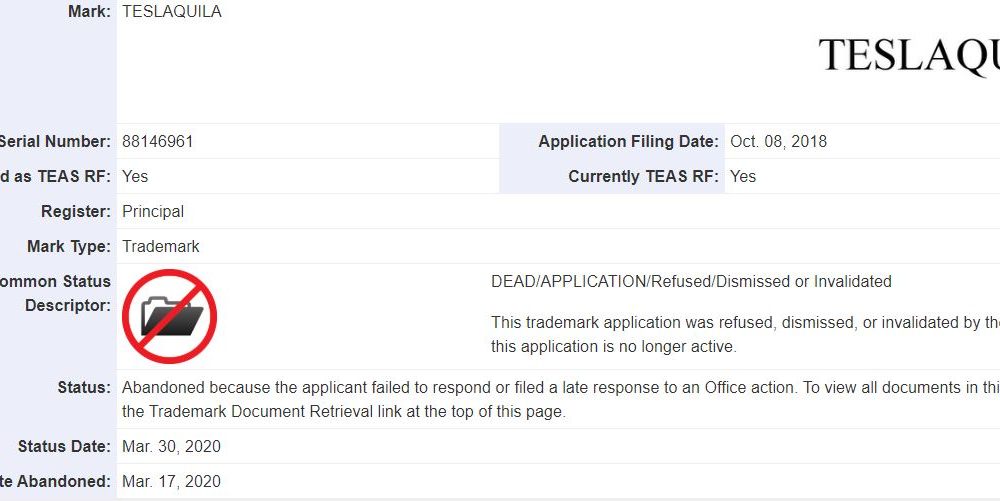Click the Mark Type label
Screen dimensions: 1000x501
[69, 247]
